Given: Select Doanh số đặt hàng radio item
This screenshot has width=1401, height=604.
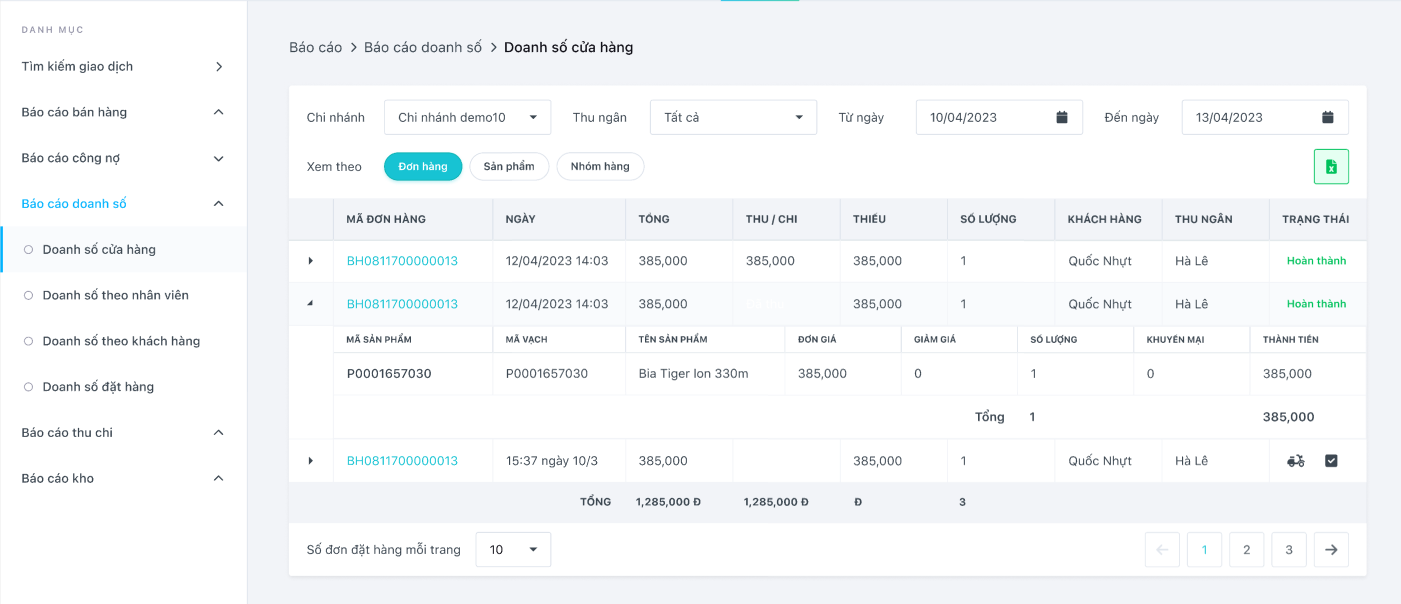Looking at the screenshot, I should [x=98, y=387].
